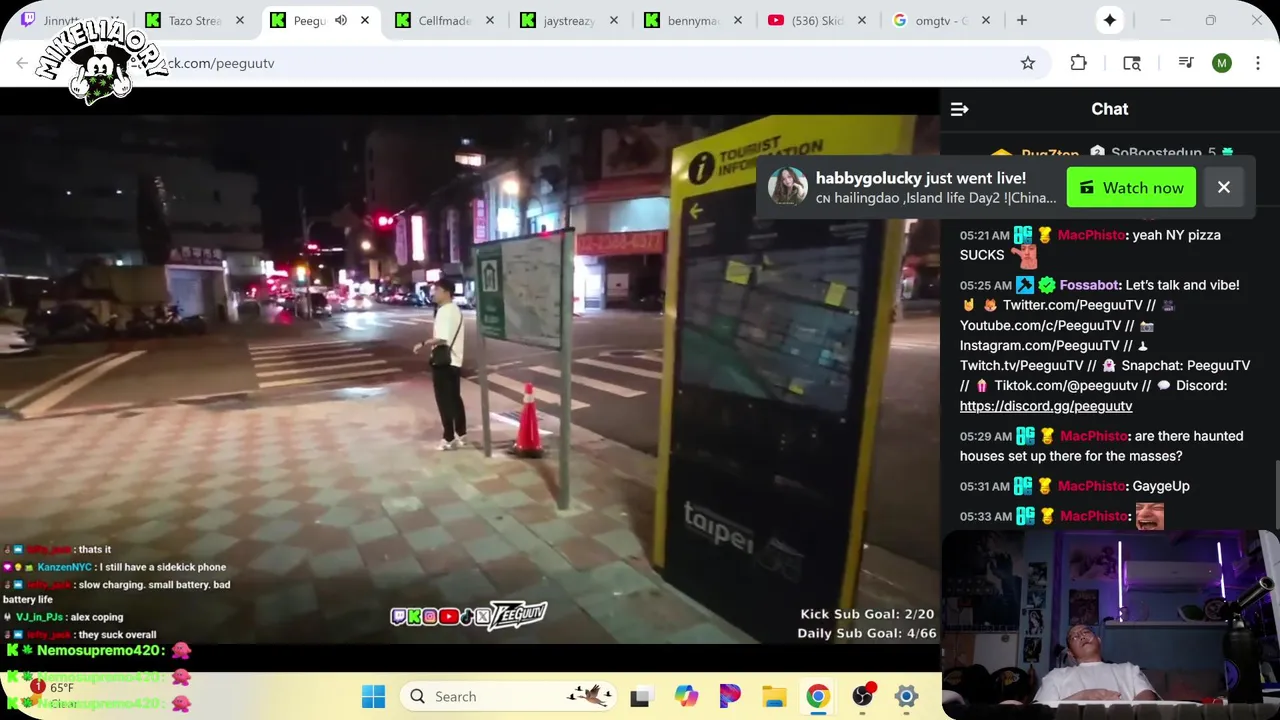Open the Chrome profile avatar M

pos(1221,63)
